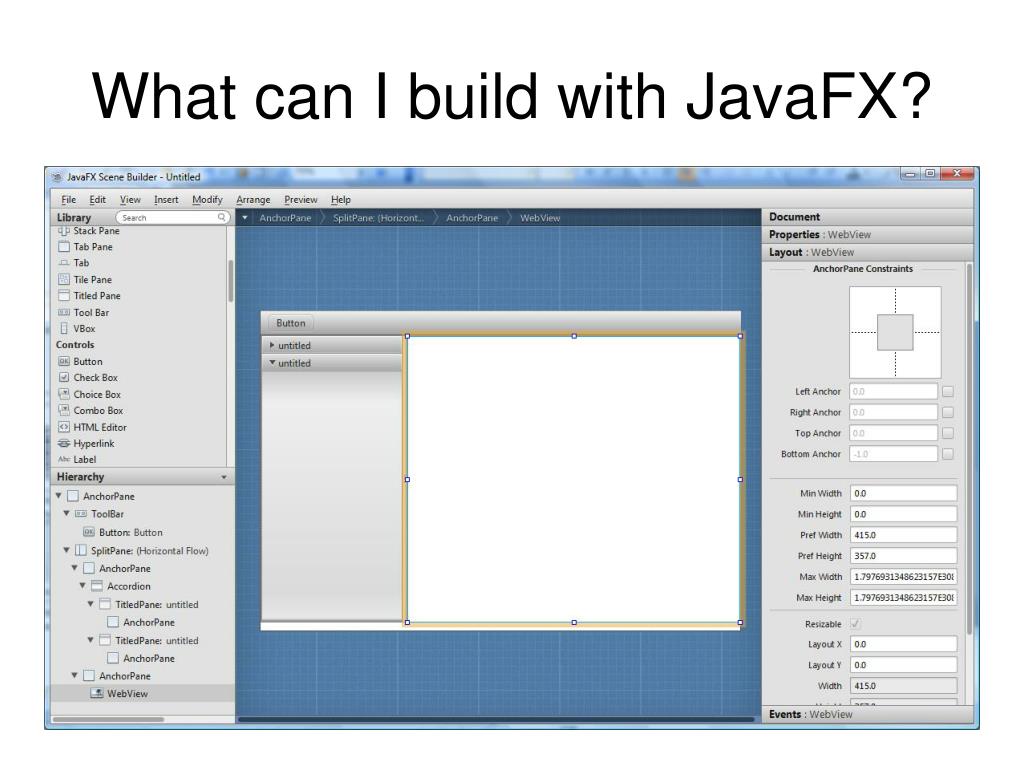Screen dimensions: 1024x768
Task: Collapse the second AnchorPane above WebView
Action: (74, 675)
